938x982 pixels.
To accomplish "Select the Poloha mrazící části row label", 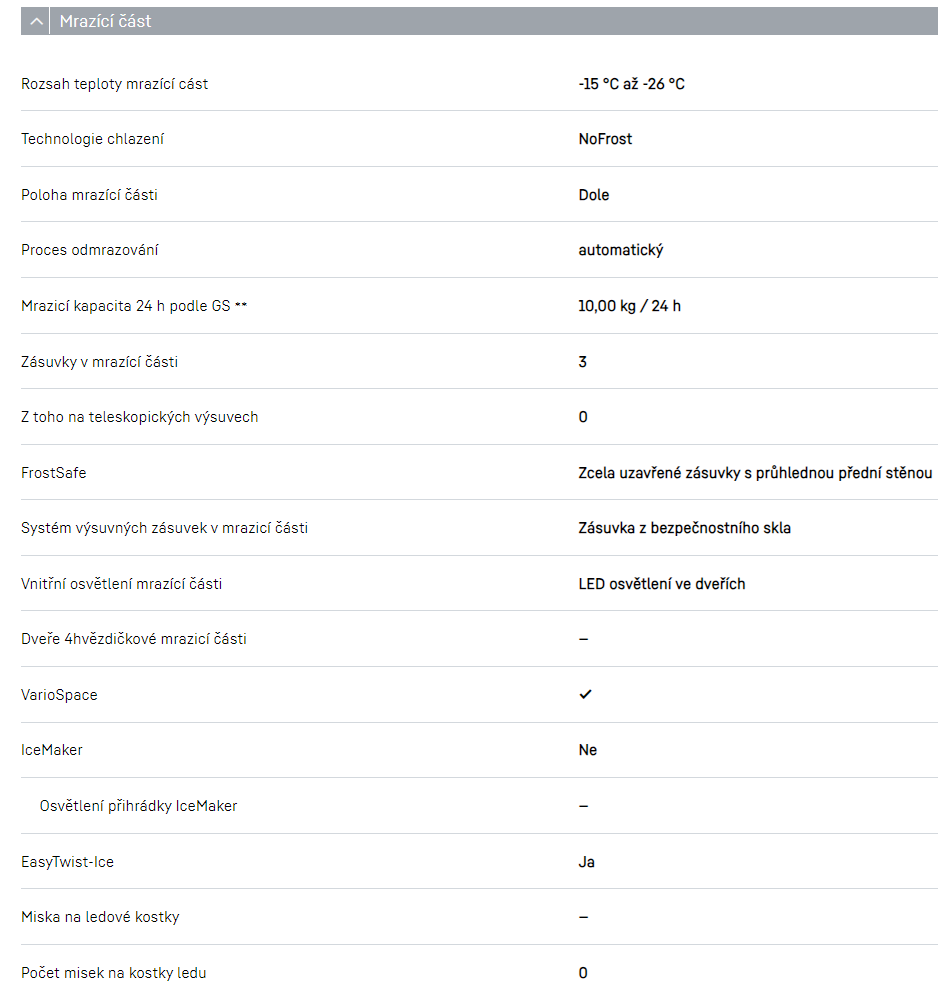I will [89, 195].
